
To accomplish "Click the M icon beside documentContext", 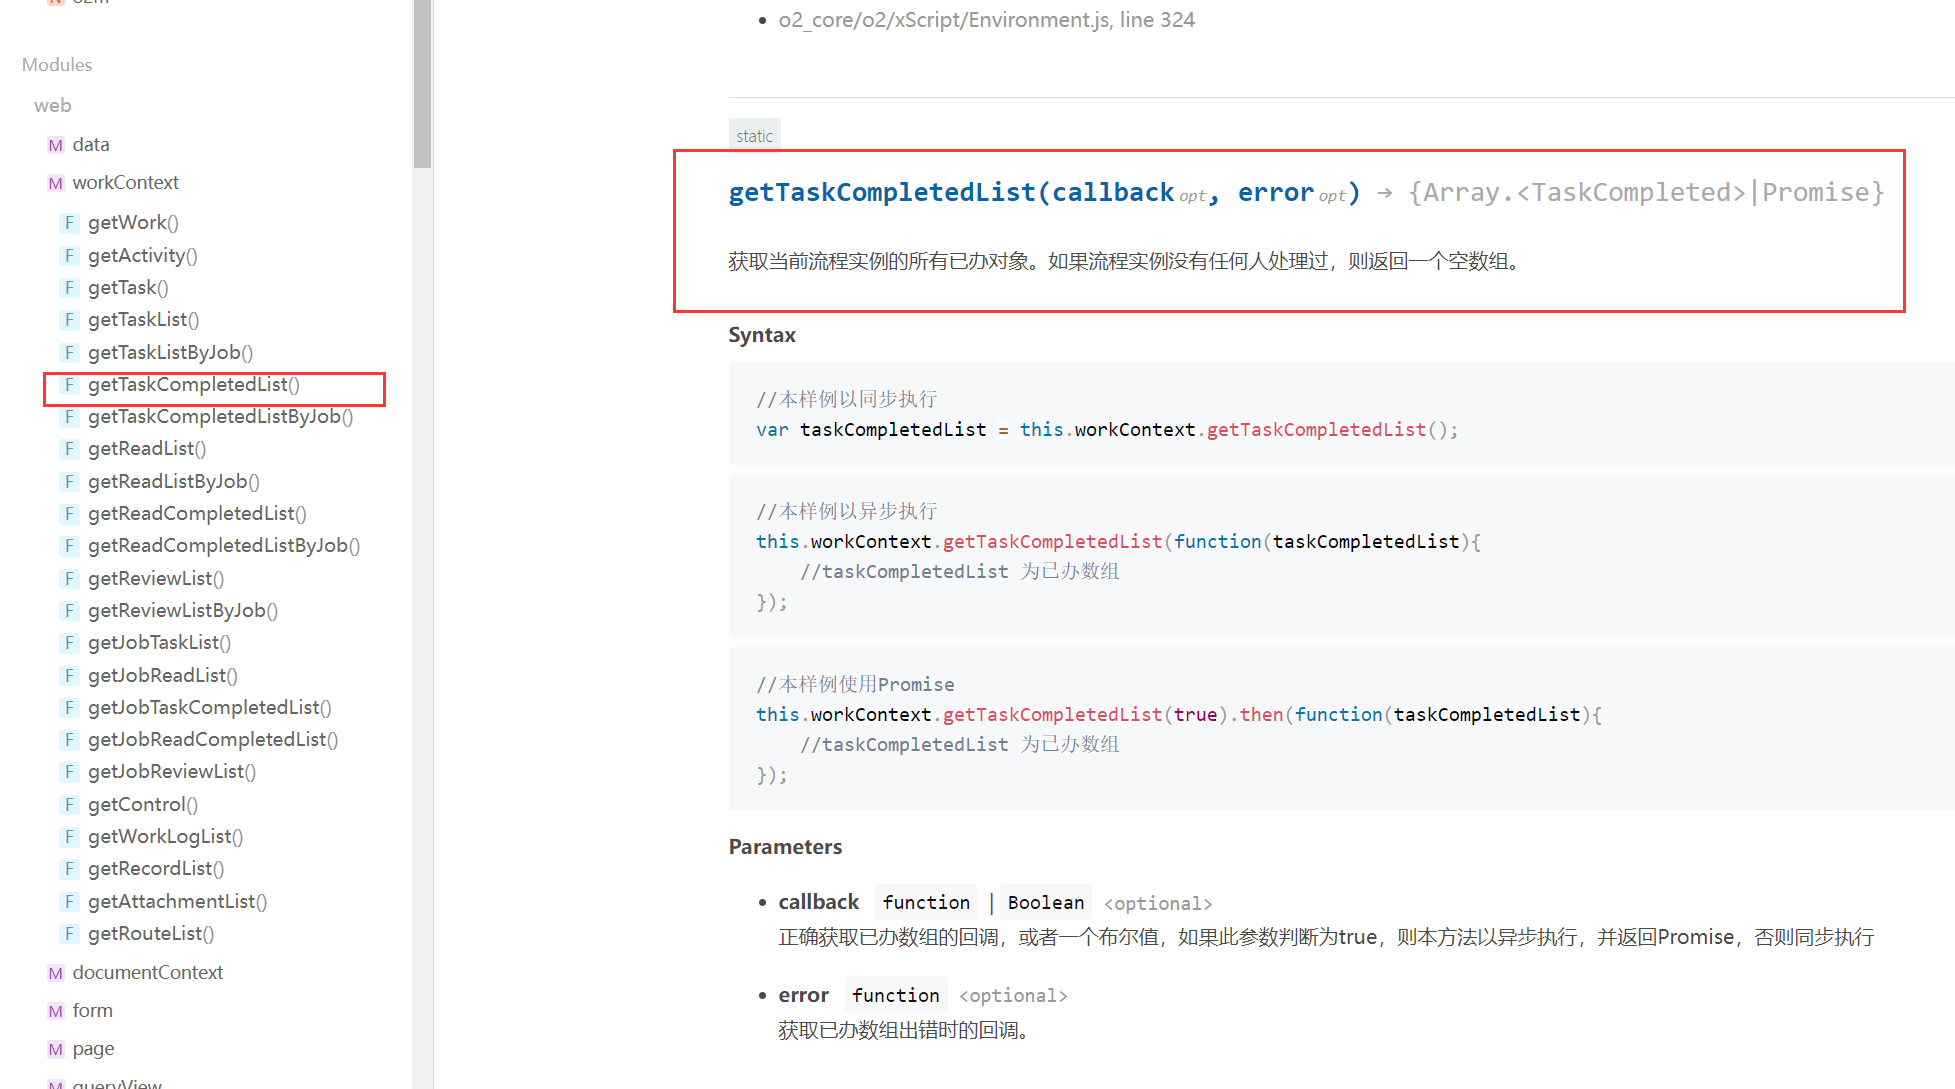I will coord(56,973).
